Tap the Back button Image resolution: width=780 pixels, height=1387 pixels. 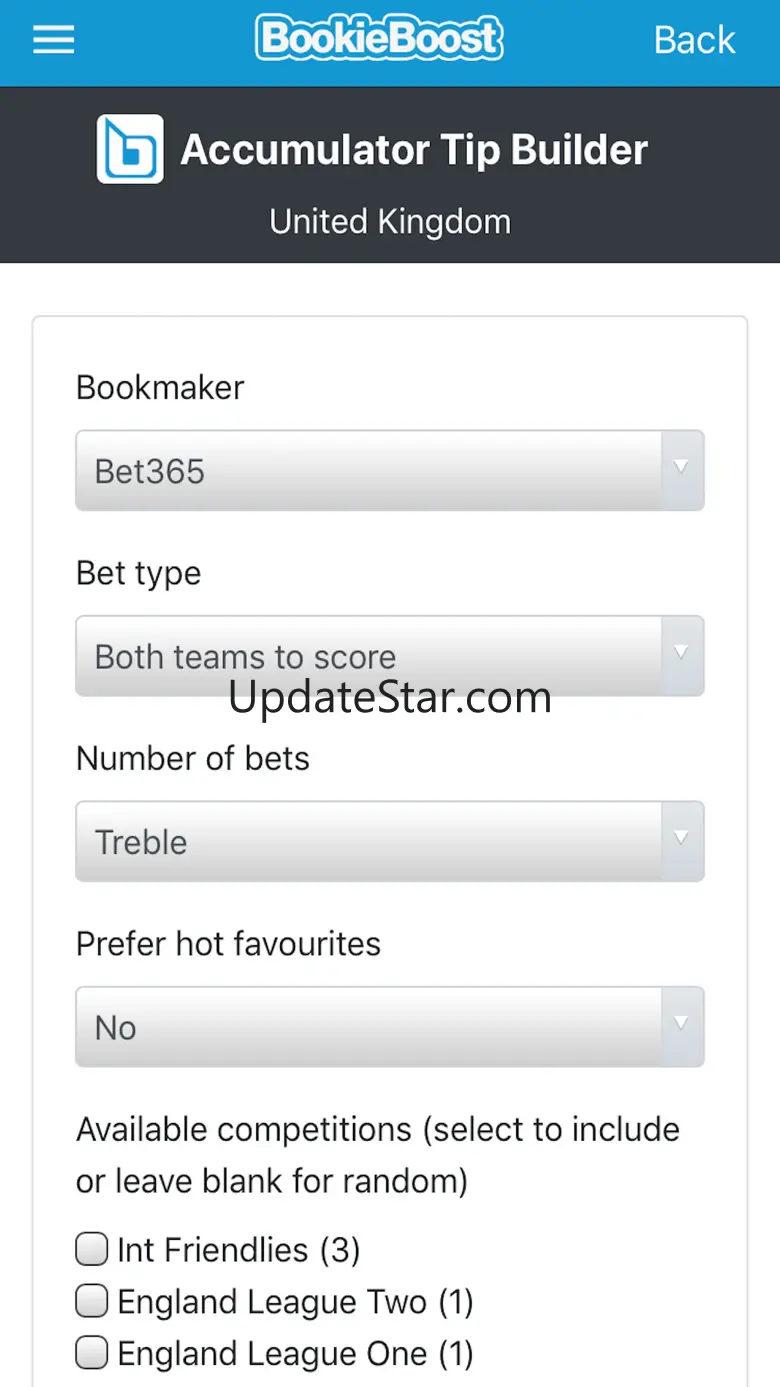(694, 40)
